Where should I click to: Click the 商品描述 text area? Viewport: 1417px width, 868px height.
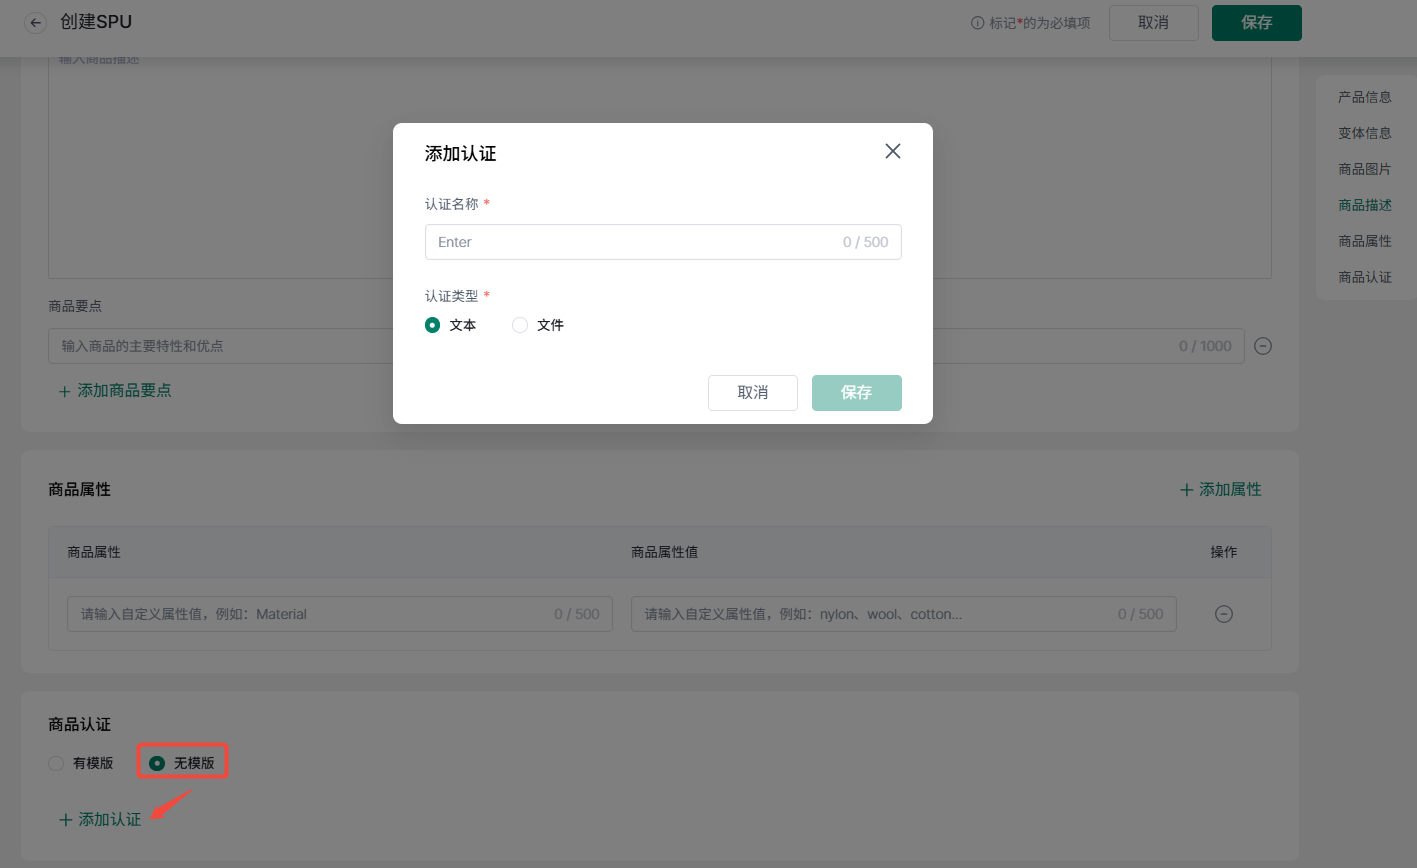pyautogui.click(x=660, y=168)
